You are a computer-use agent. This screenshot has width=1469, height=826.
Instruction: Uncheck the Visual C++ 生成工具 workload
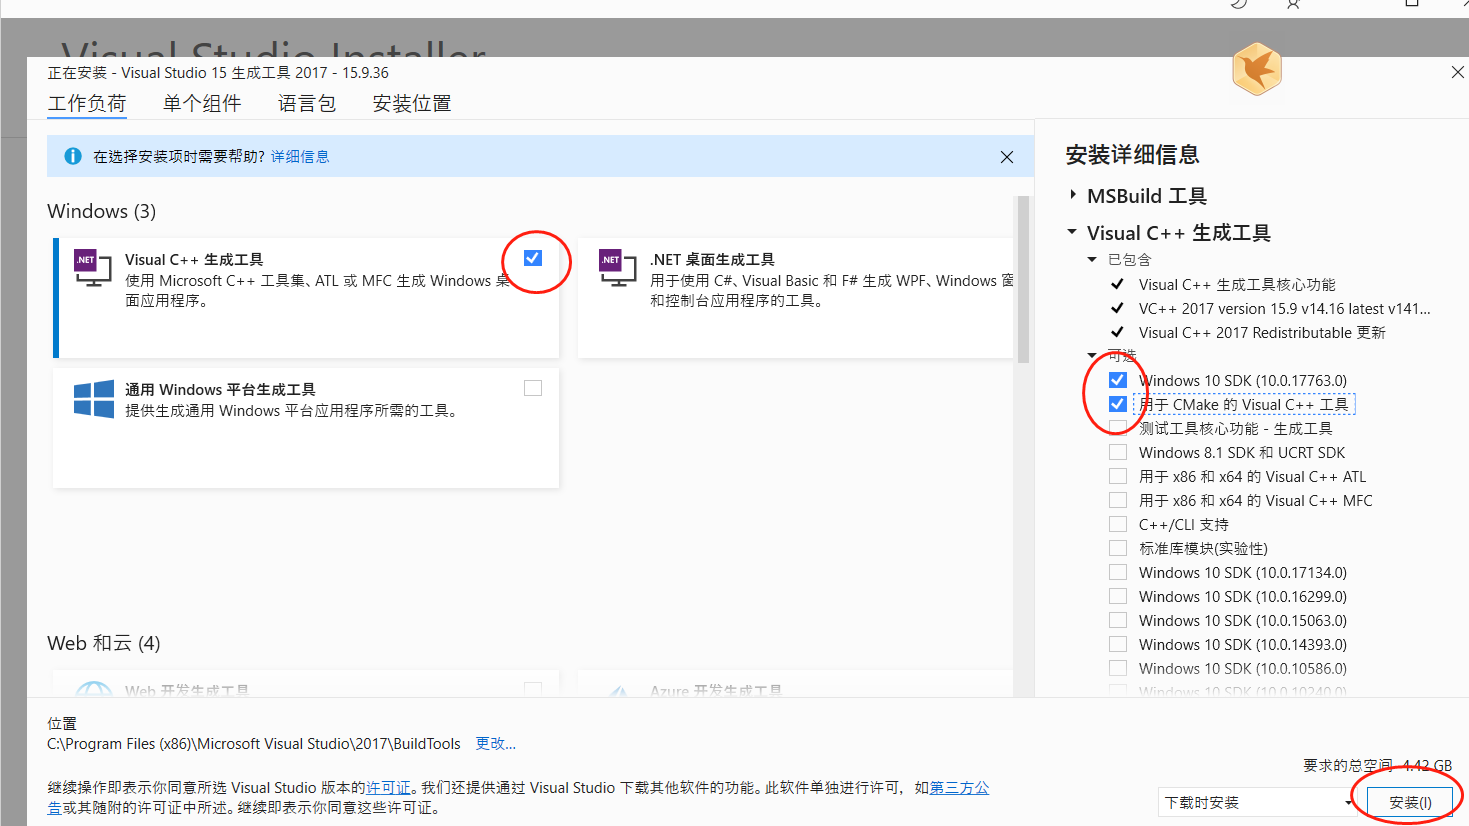pos(532,258)
